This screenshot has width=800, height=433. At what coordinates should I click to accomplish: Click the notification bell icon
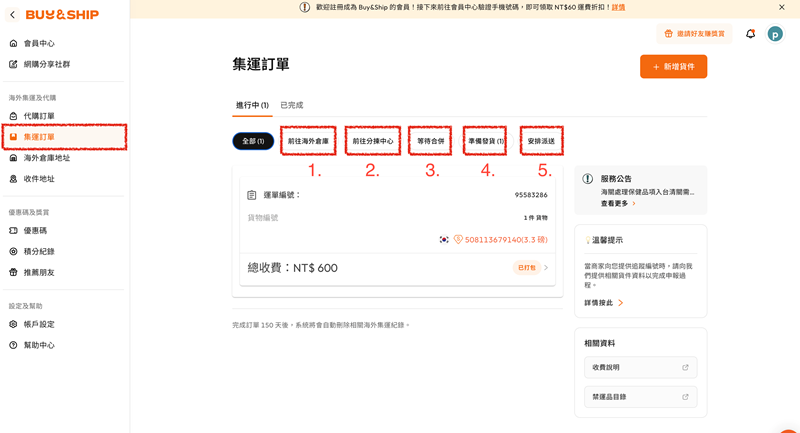(x=751, y=34)
